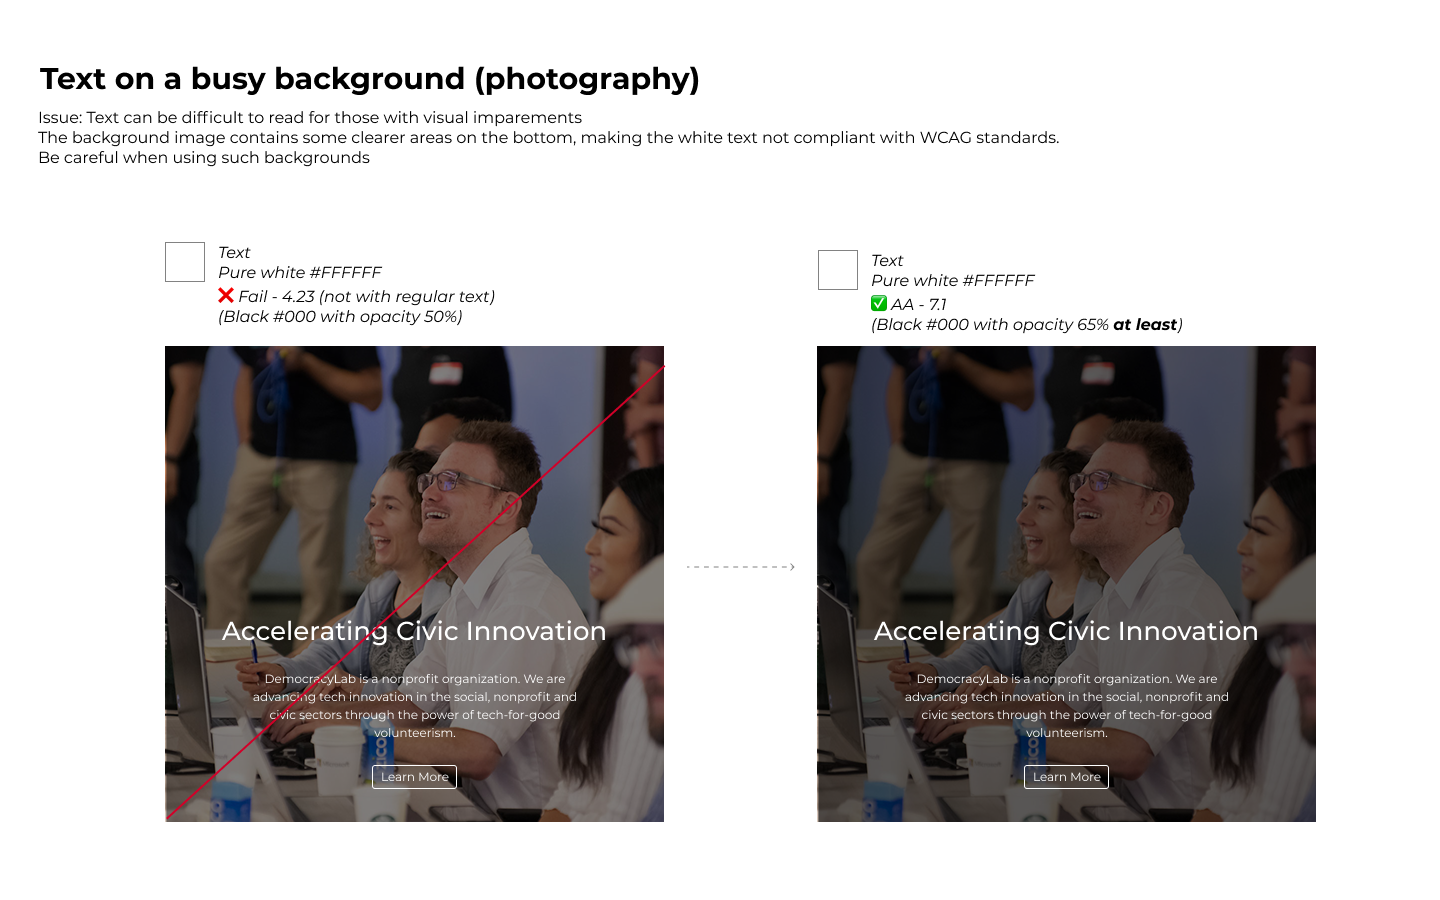
Task: Click the bold 'at least' text
Action: (x=1144, y=325)
